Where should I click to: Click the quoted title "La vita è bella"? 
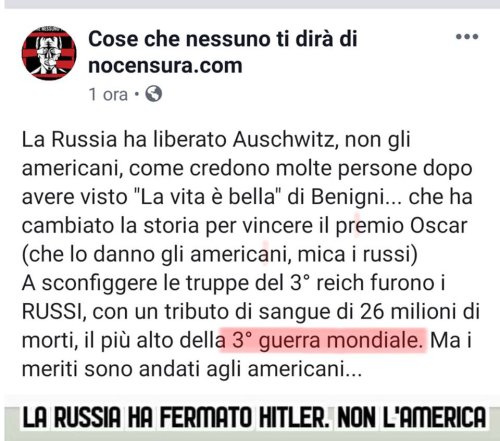(x=208, y=197)
